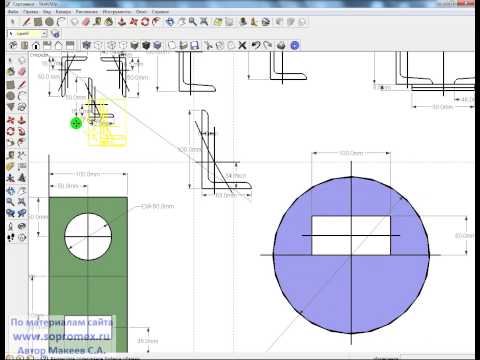Choose Paint Bucket in top toolbar
Viewport: 480px width, 360px height.
109,22
